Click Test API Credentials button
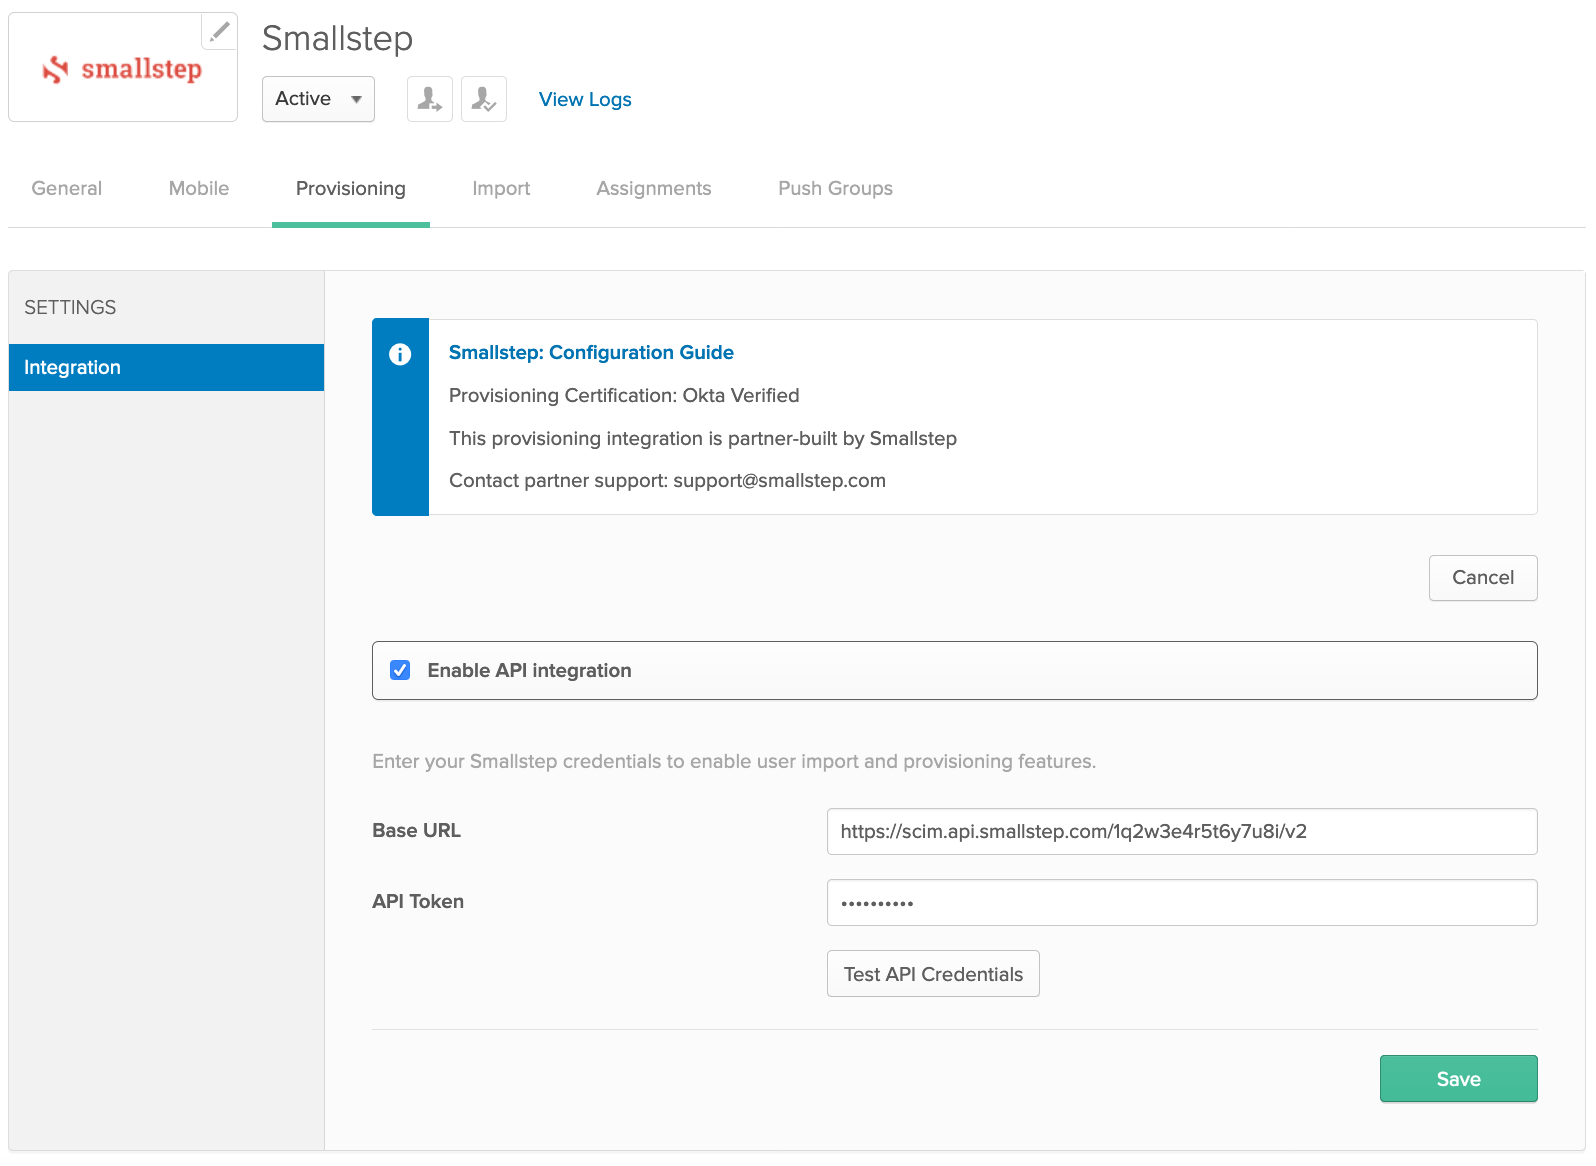Screen dimensions: 1596x1166 pyautogui.click(x=933, y=974)
